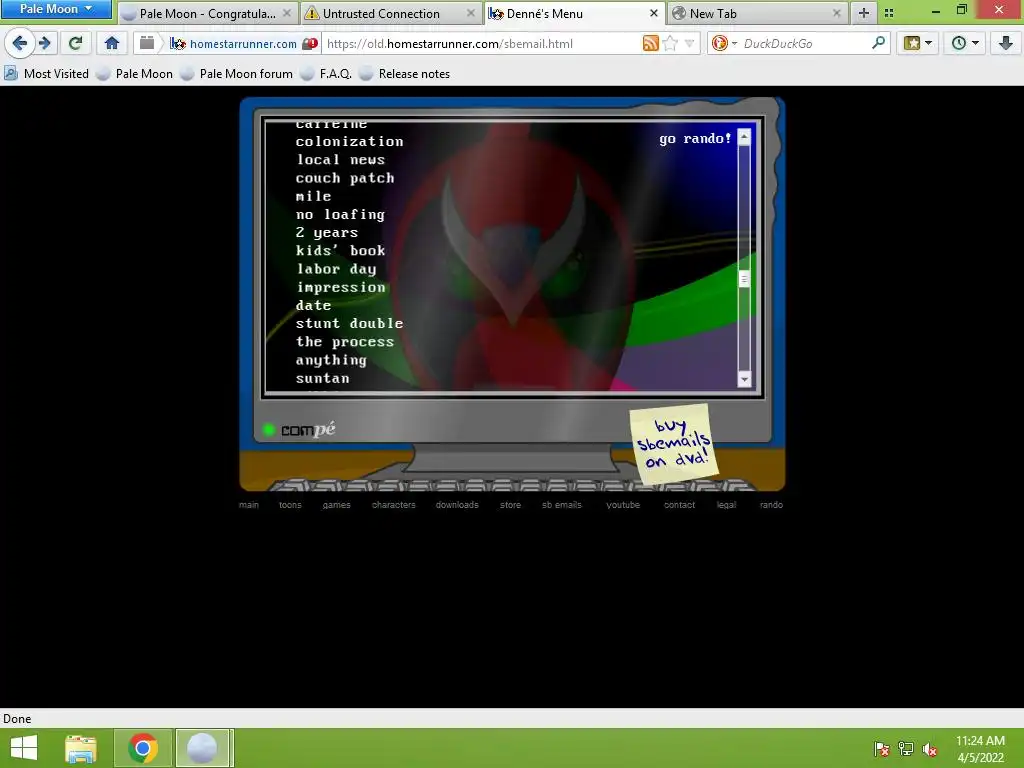Open the 'youtube' footer link
Screen dimensions: 1024x768
pos(623,505)
